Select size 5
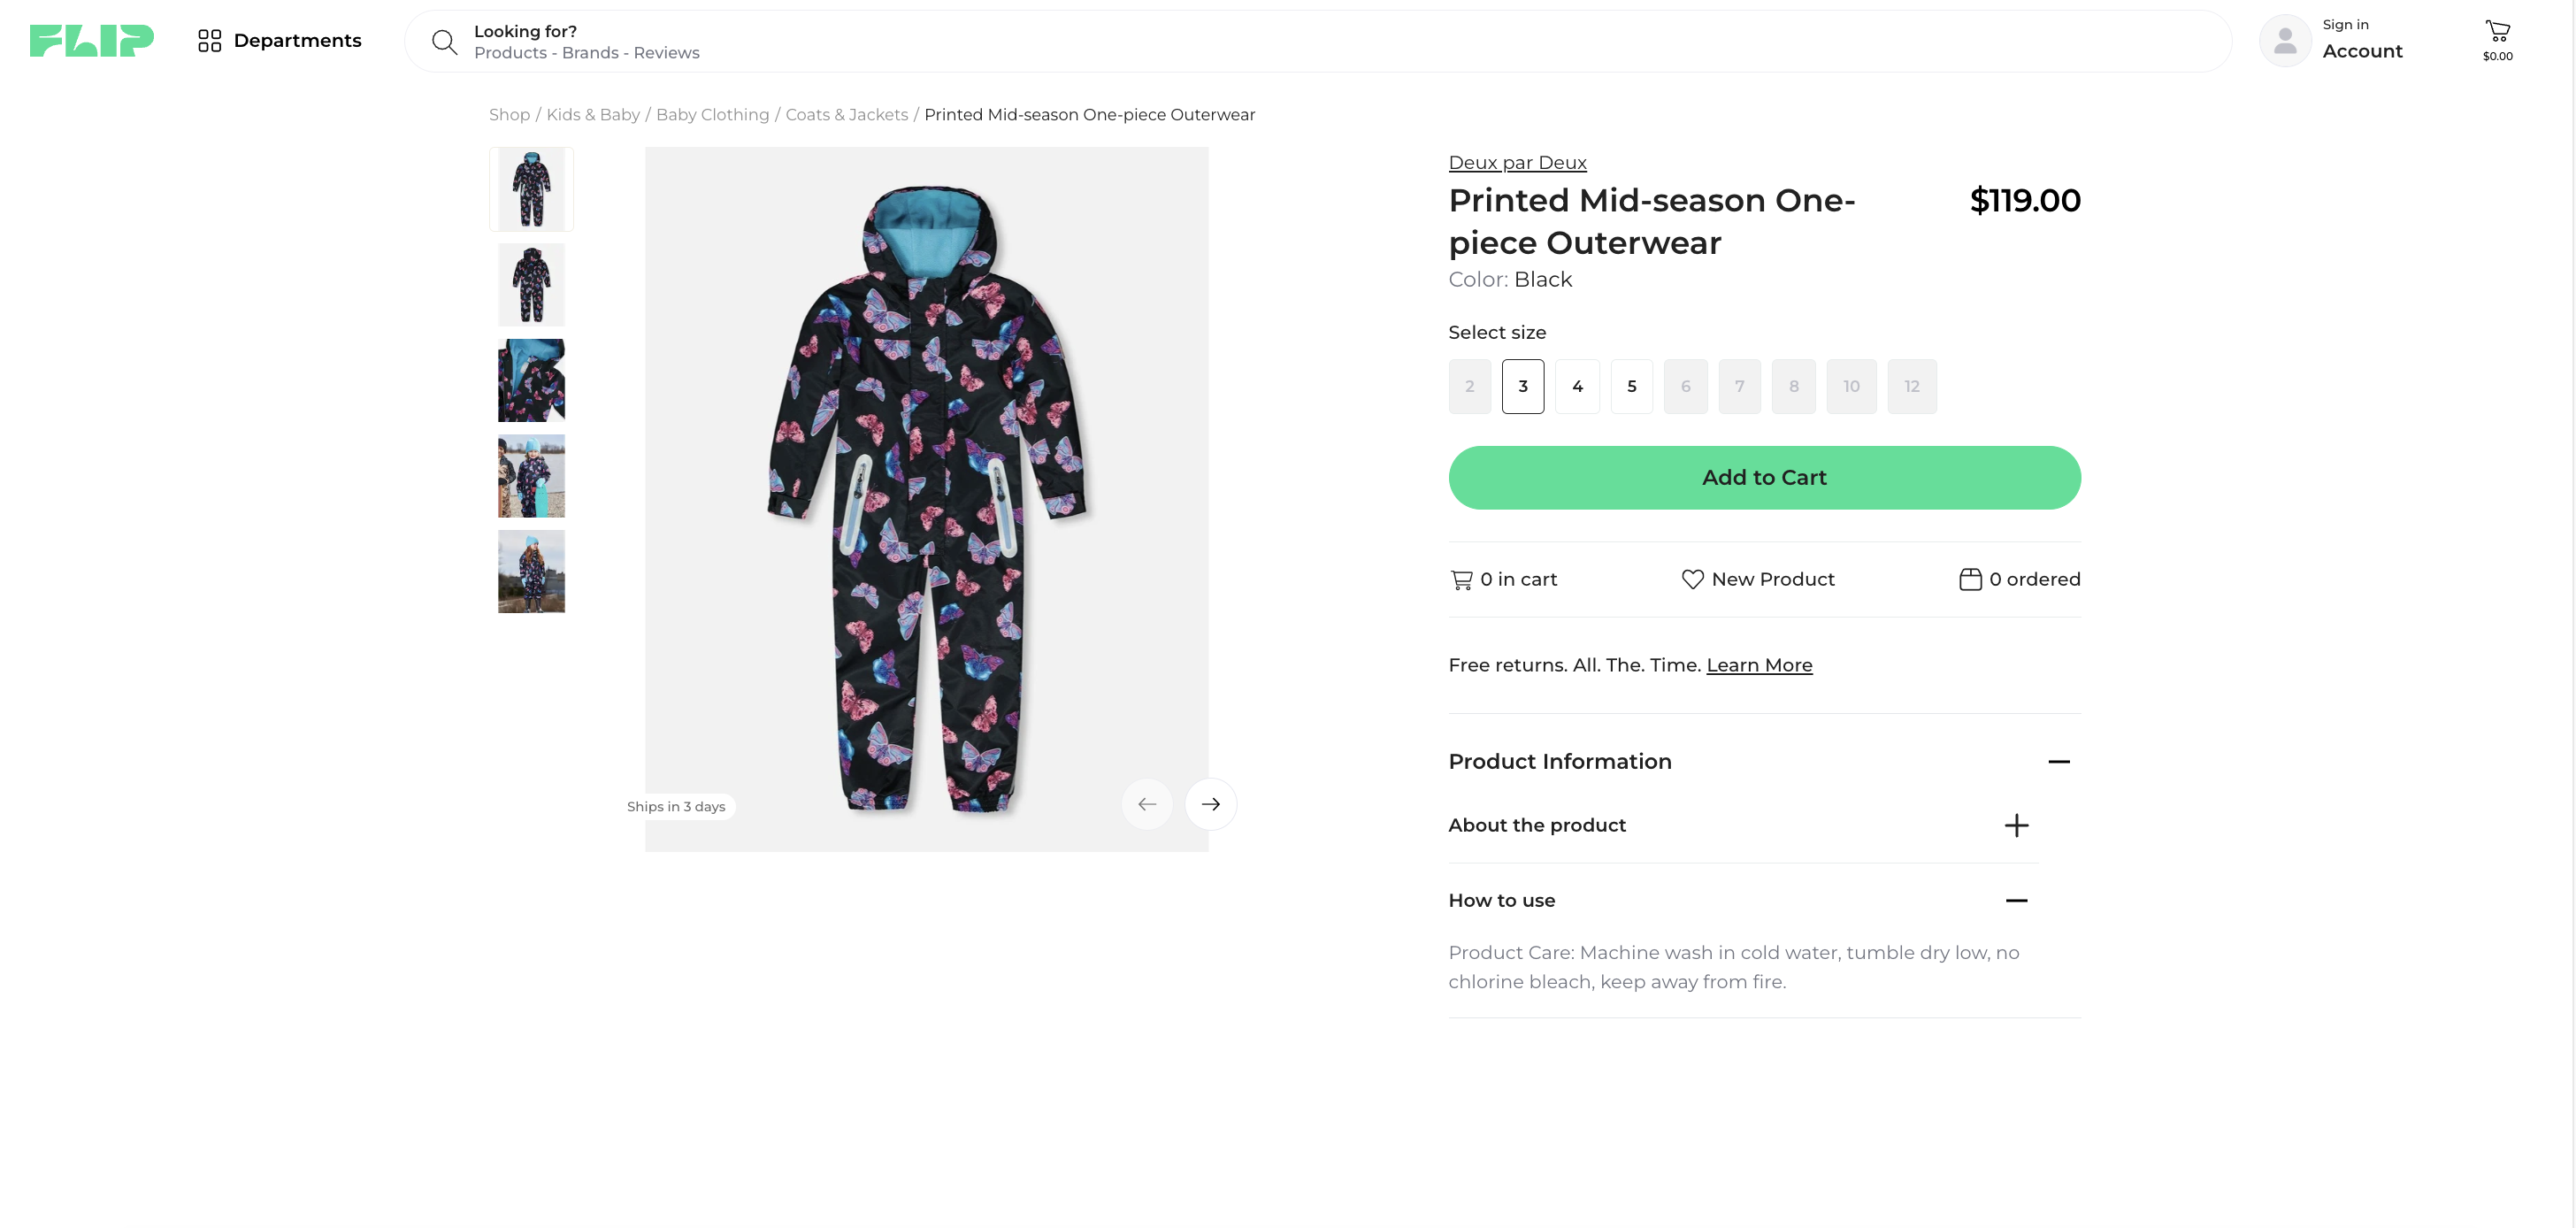This screenshot has height=1228, width=2576. 1631,386
